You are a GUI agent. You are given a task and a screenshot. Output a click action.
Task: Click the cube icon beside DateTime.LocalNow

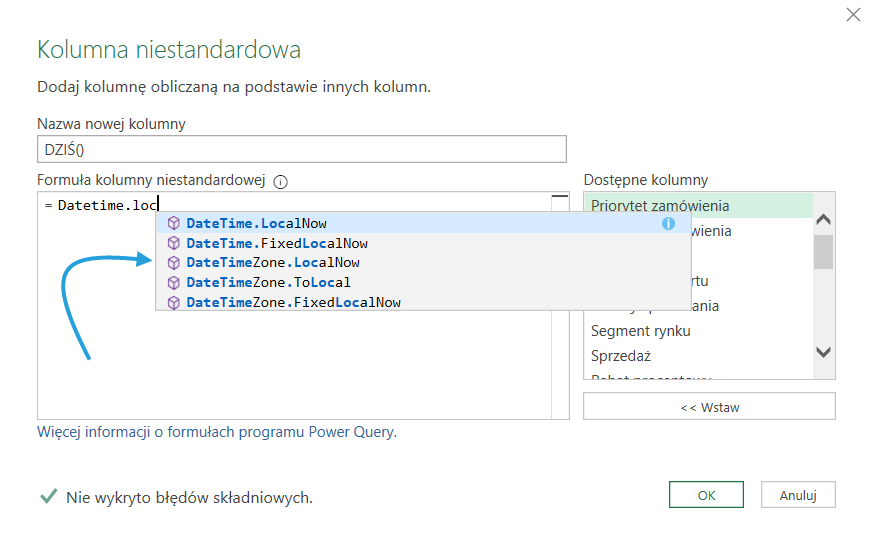tap(174, 223)
